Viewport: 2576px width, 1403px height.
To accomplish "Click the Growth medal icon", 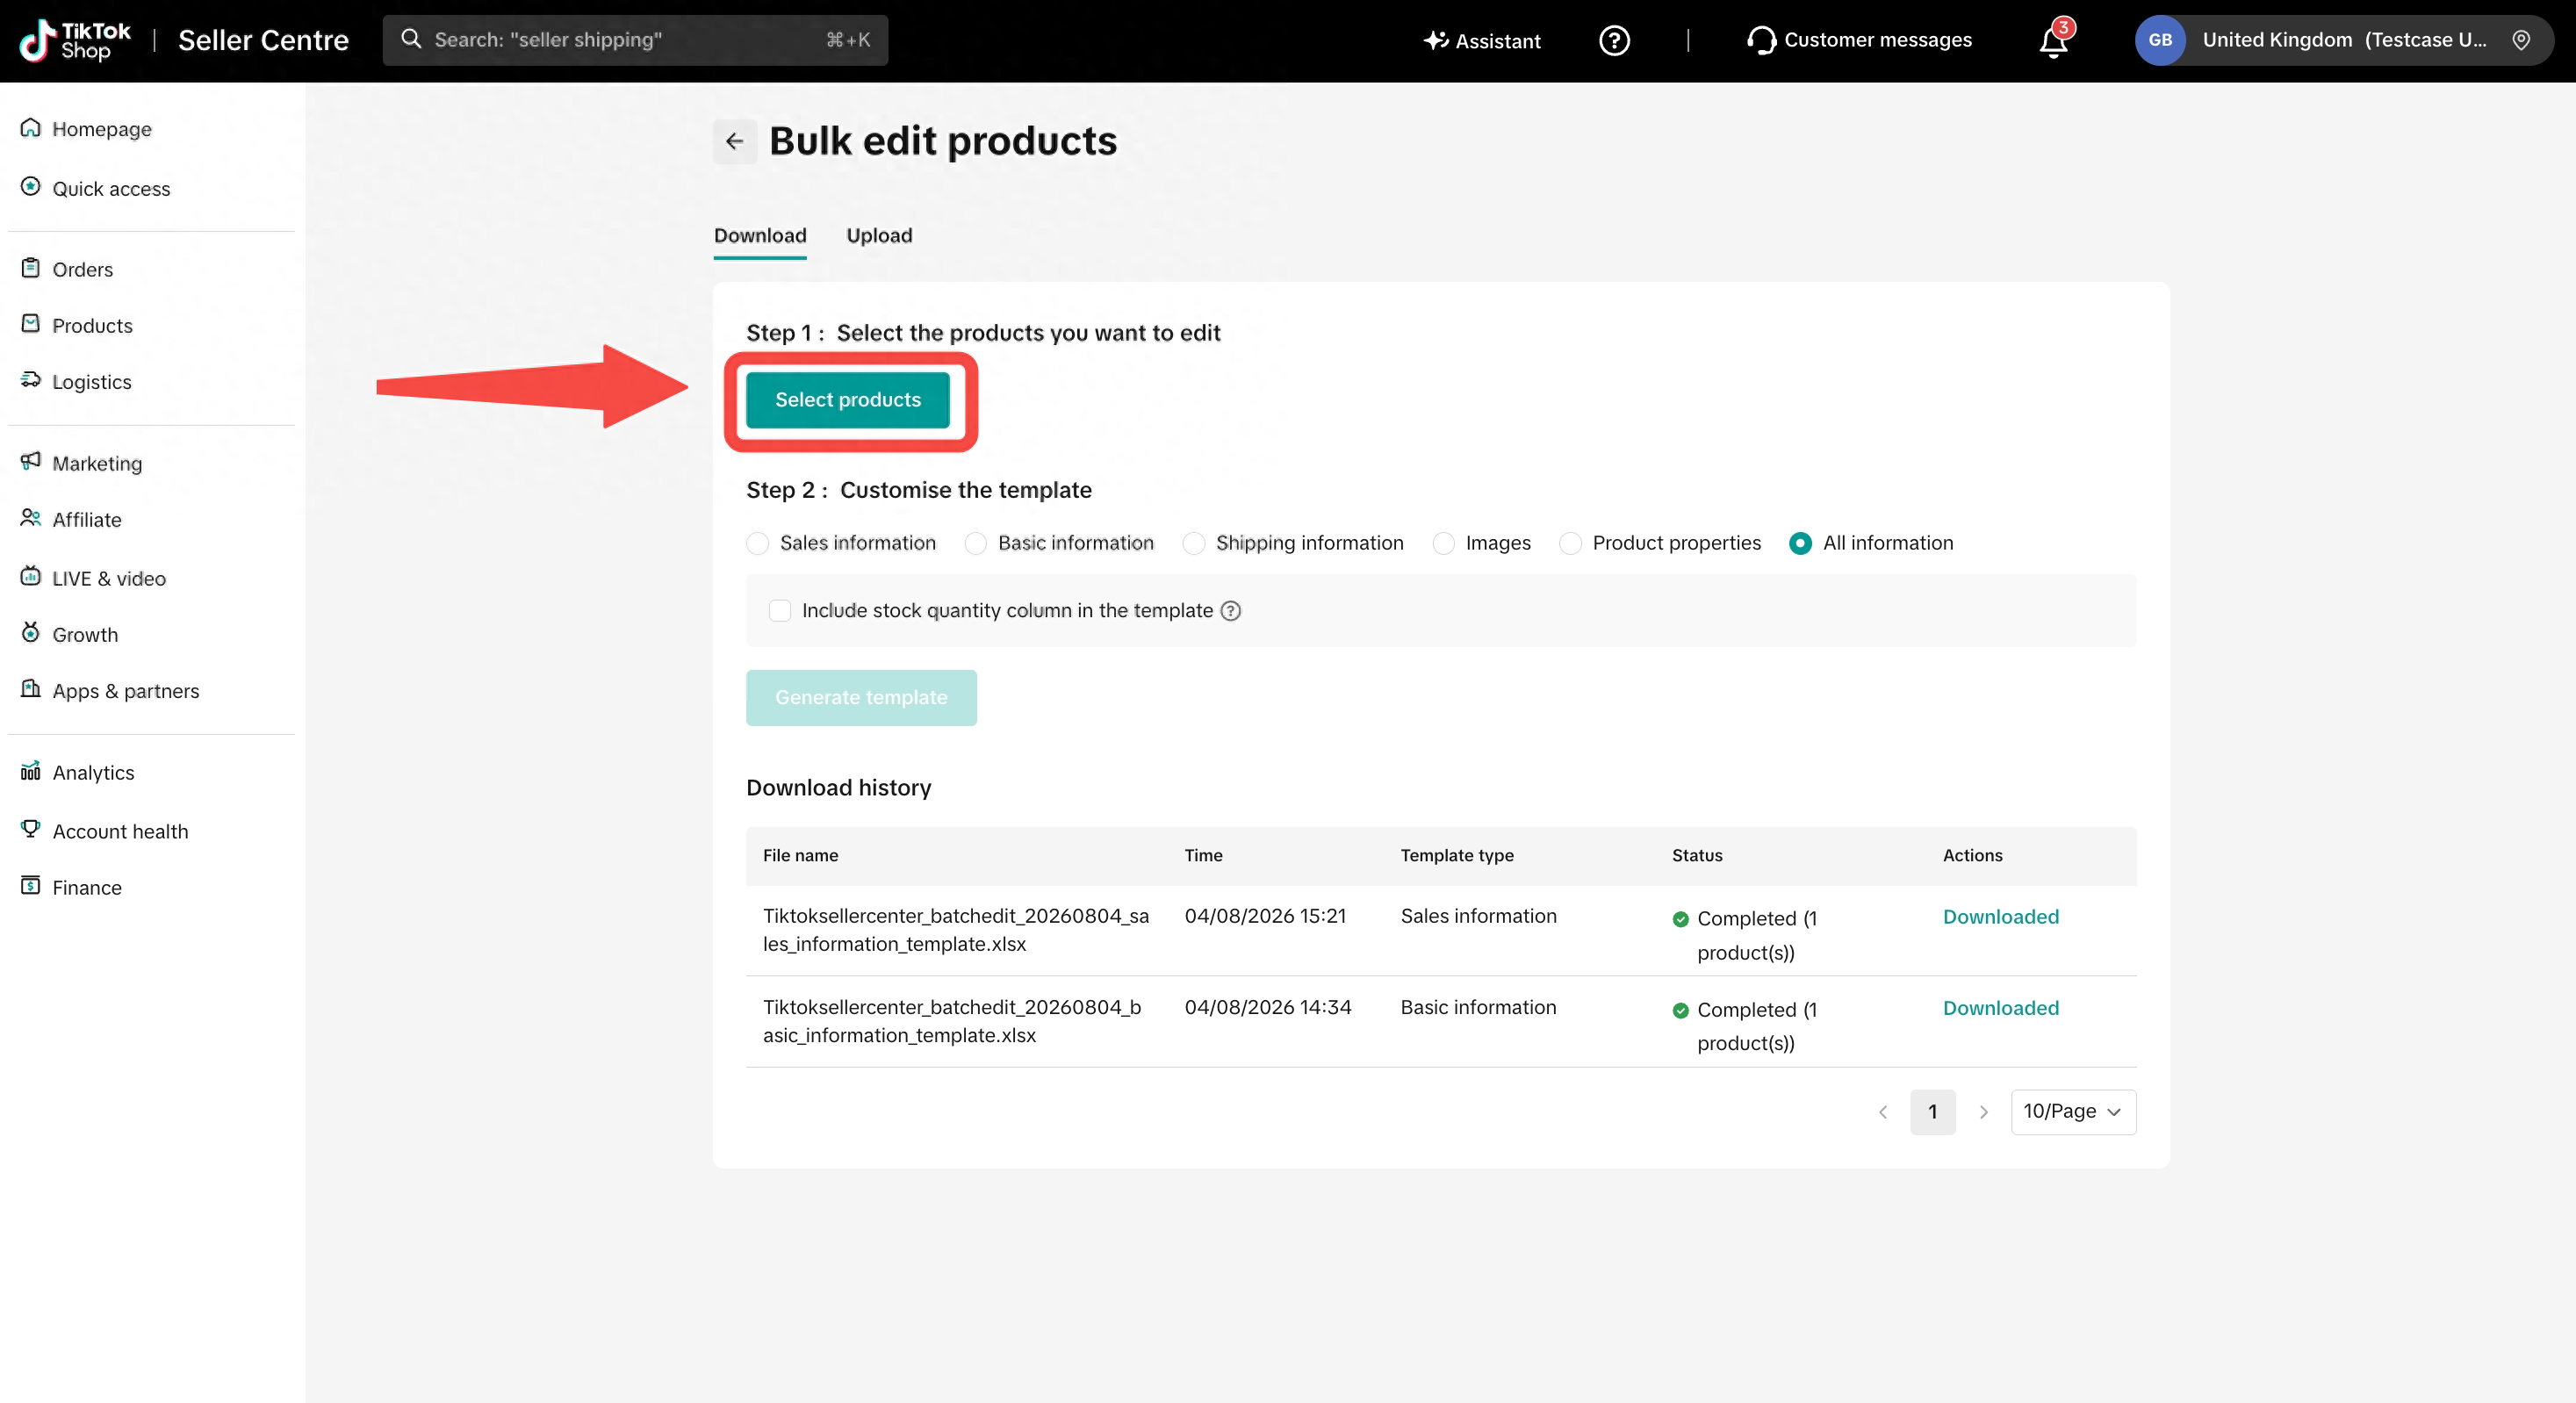I will pyautogui.click(x=31, y=632).
